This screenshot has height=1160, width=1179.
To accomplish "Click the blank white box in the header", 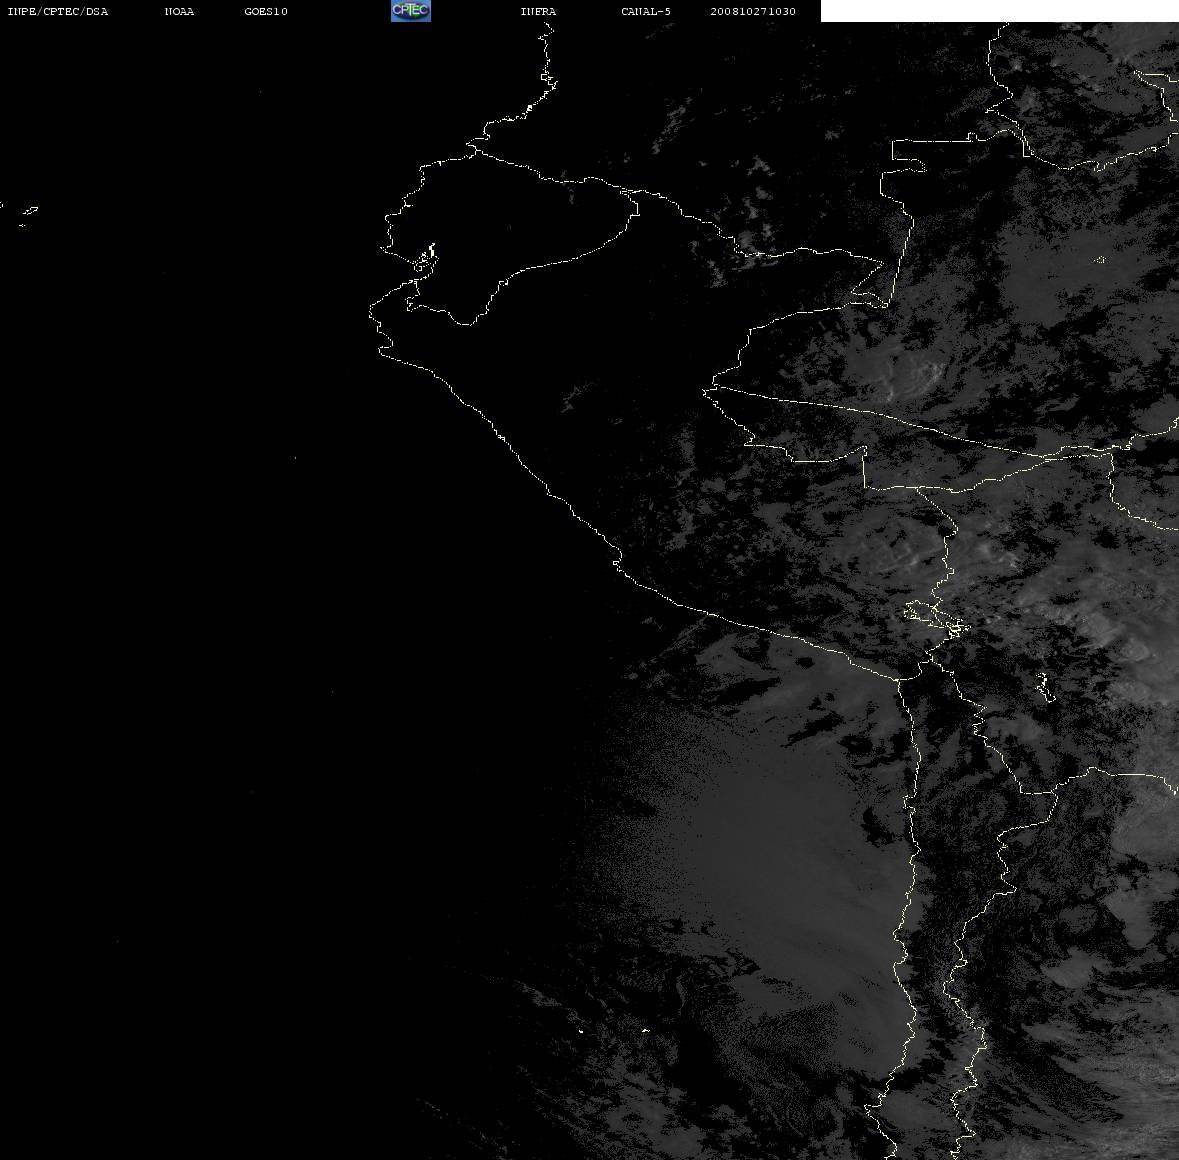I will pyautogui.click(x=999, y=11).
